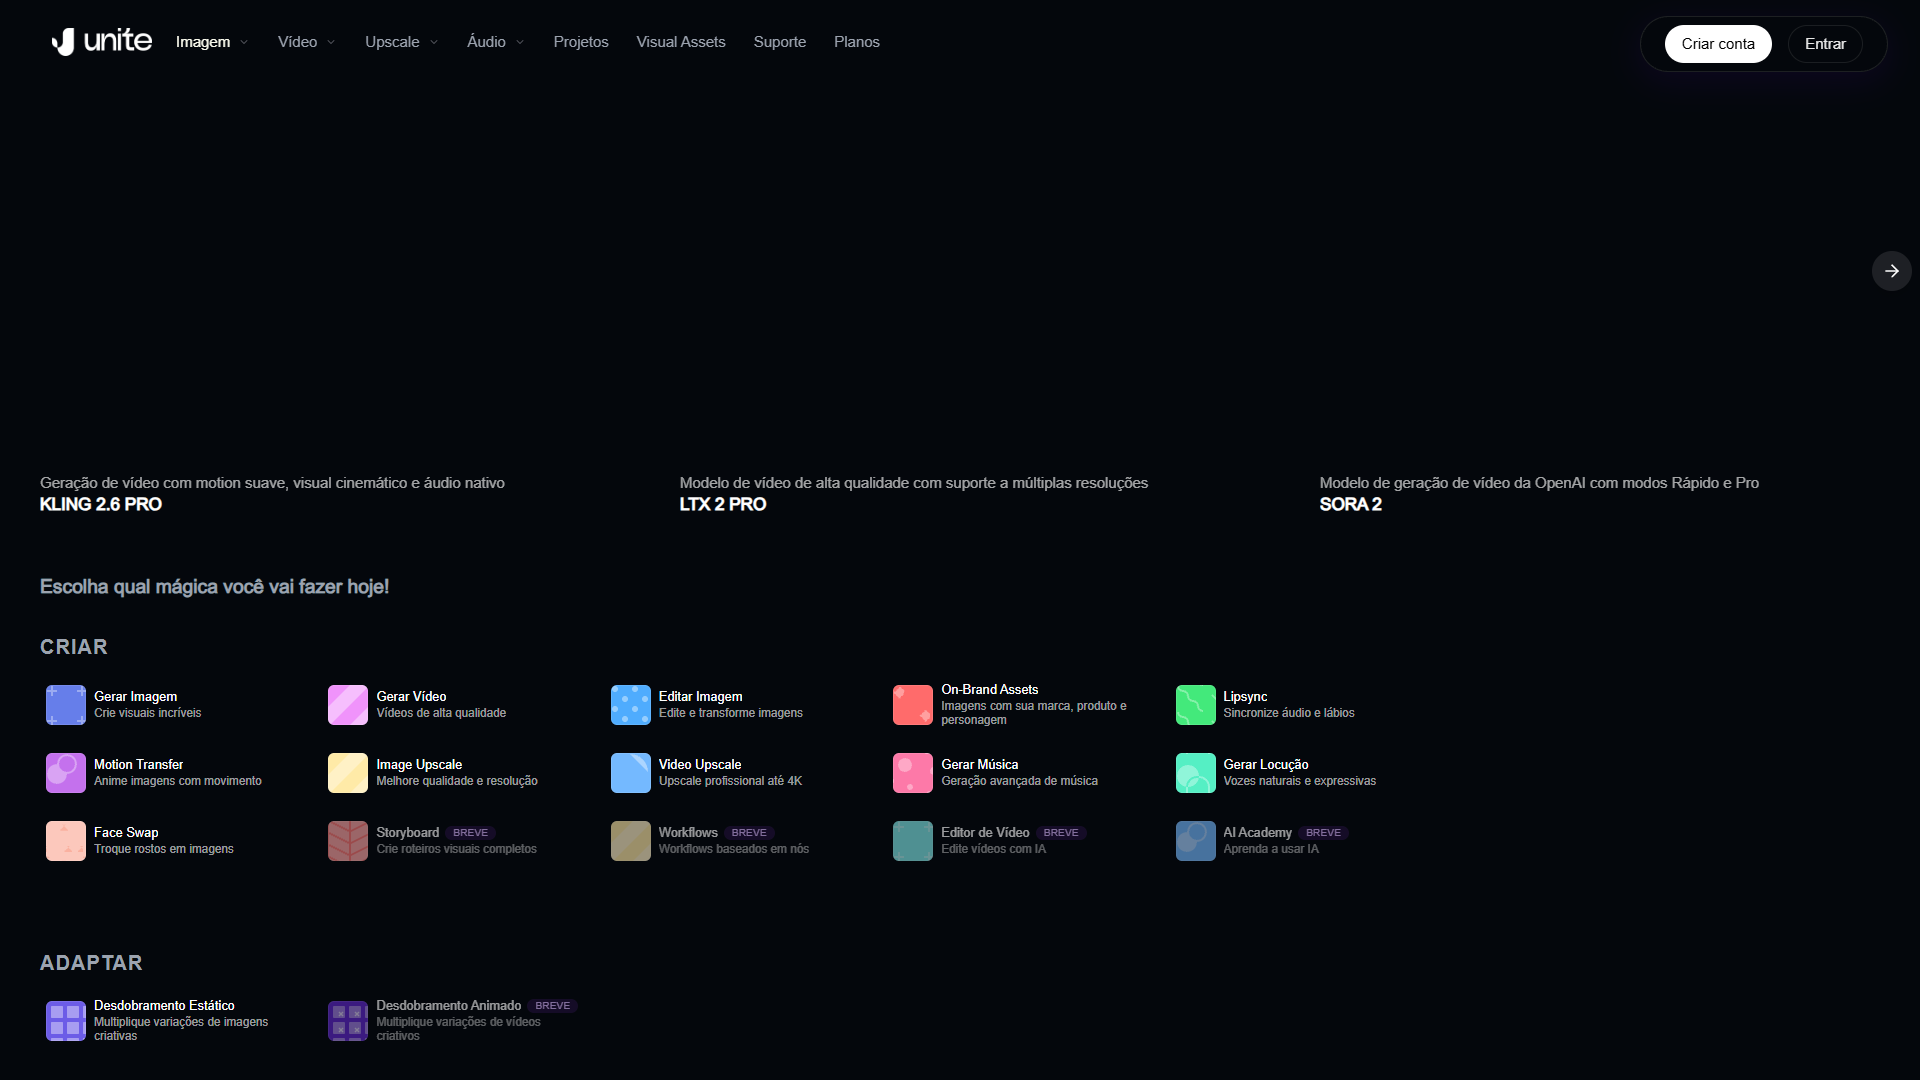Image resolution: width=1920 pixels, height=1080 pixels.
Task: Open Visual Assets in the navbar
Action: point(681,42)
